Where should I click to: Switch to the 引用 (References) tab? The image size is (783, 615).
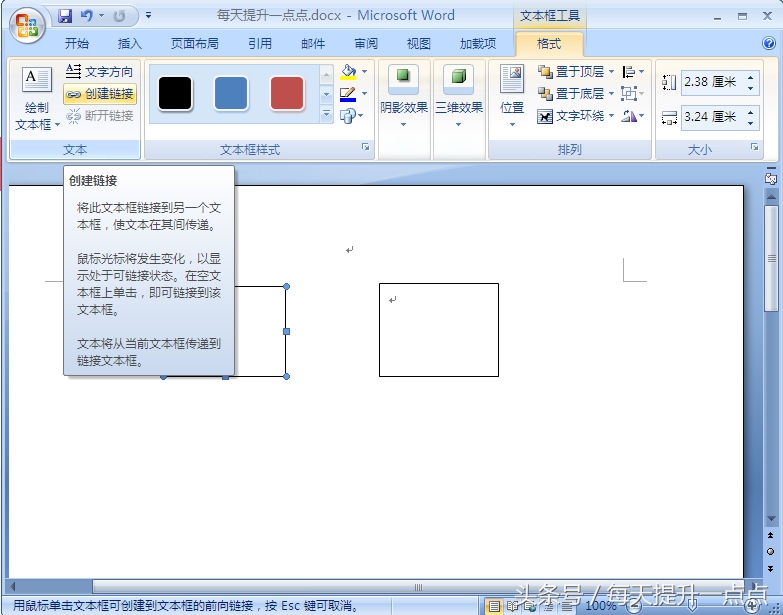260,44
